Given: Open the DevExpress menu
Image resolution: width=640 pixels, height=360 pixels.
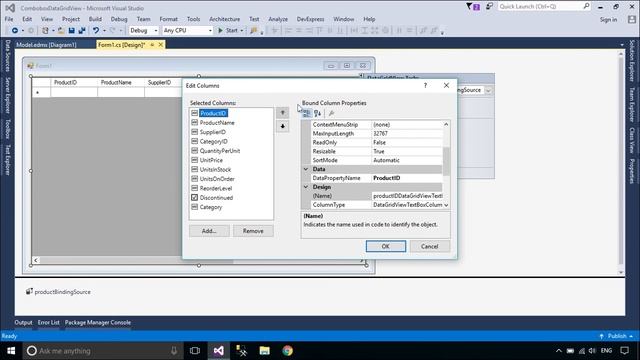Looking at the screenshot, I should 310,19.
